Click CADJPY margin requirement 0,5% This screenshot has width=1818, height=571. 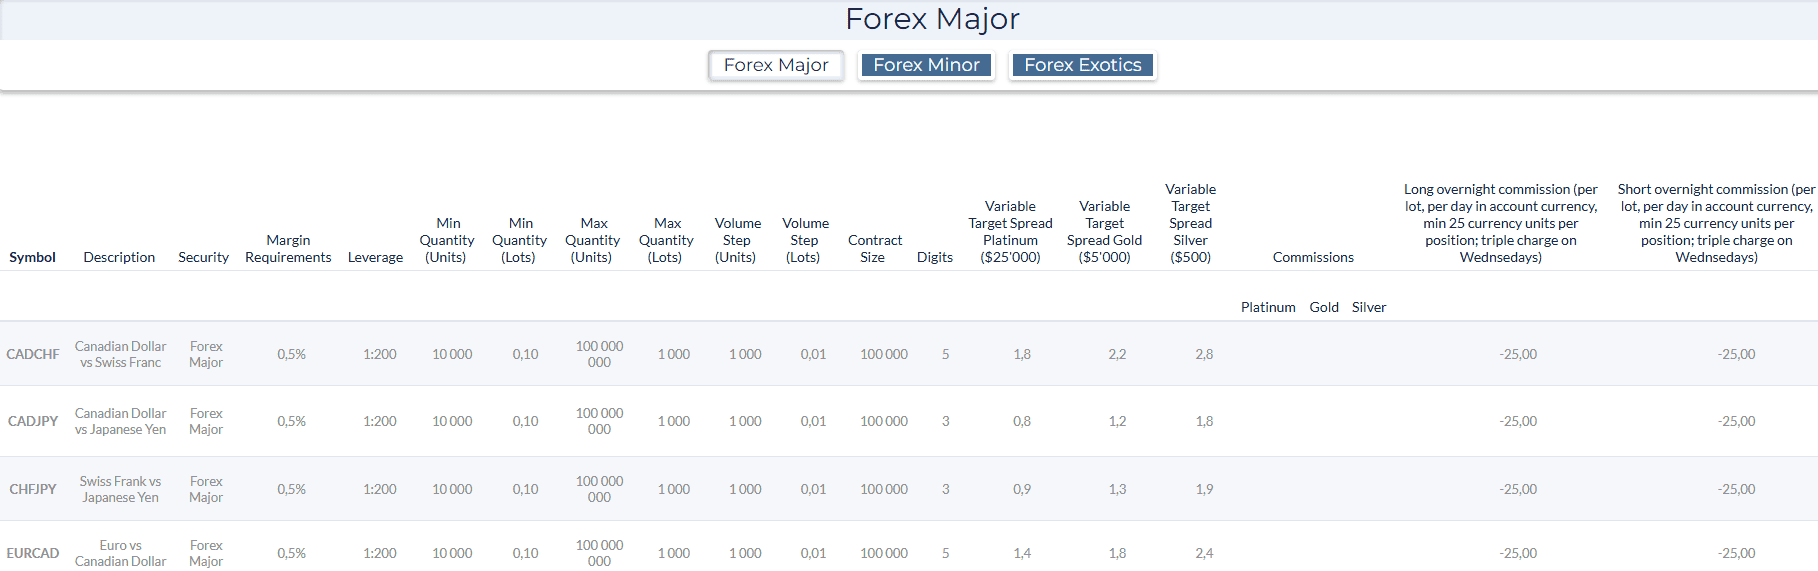click(292, 421)
